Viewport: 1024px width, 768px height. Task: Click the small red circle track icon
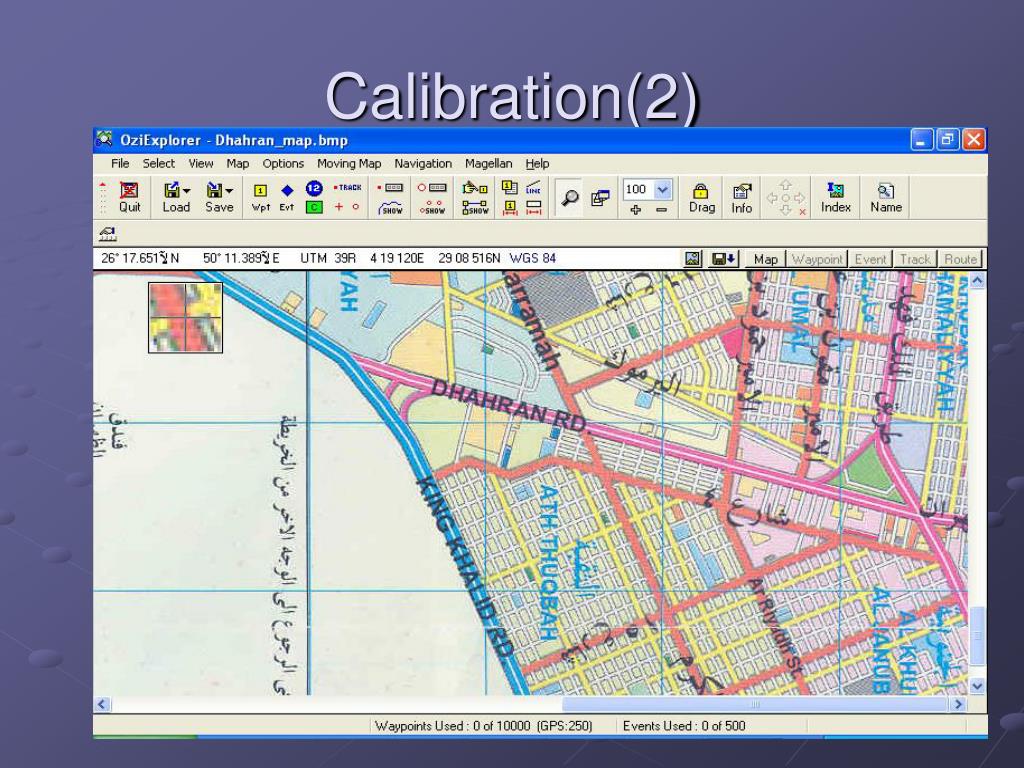click(x=356, y=206)
